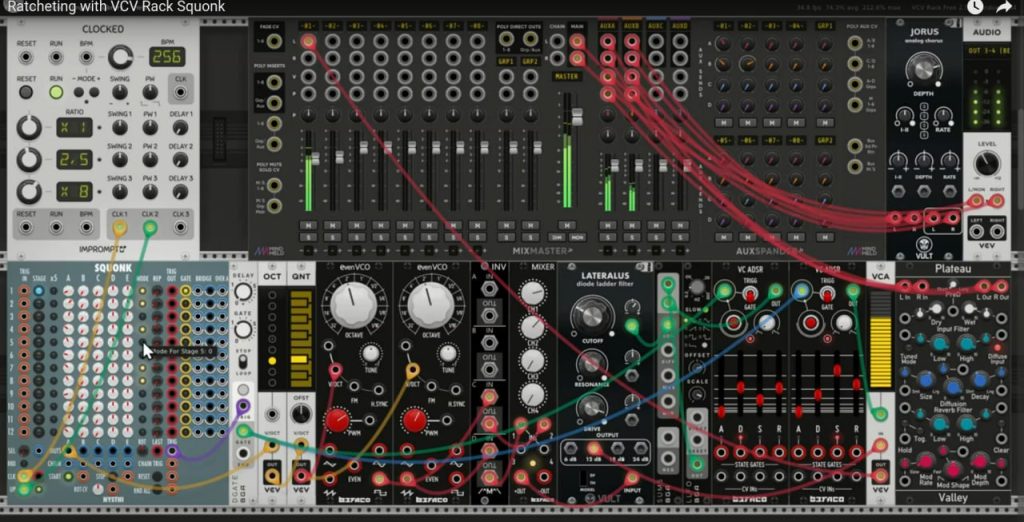Click the Lateralus RESONANCE knob
The width and height of the screenshot is (1024, 522).
592,363
